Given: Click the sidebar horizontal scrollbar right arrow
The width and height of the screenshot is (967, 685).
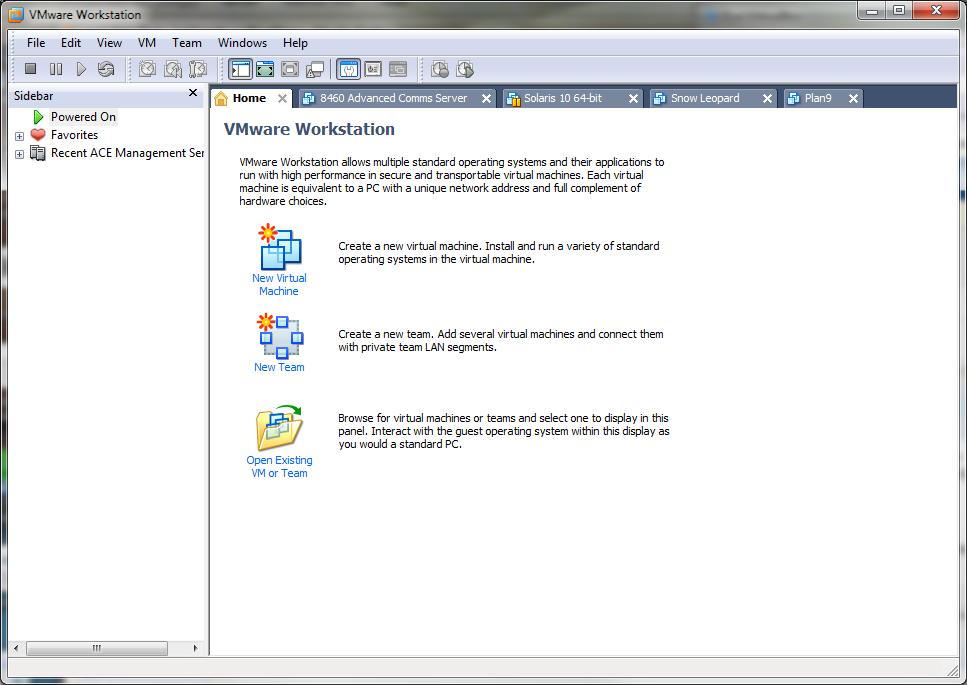Looking at the screenshot, I should click(x=195, y=648).
